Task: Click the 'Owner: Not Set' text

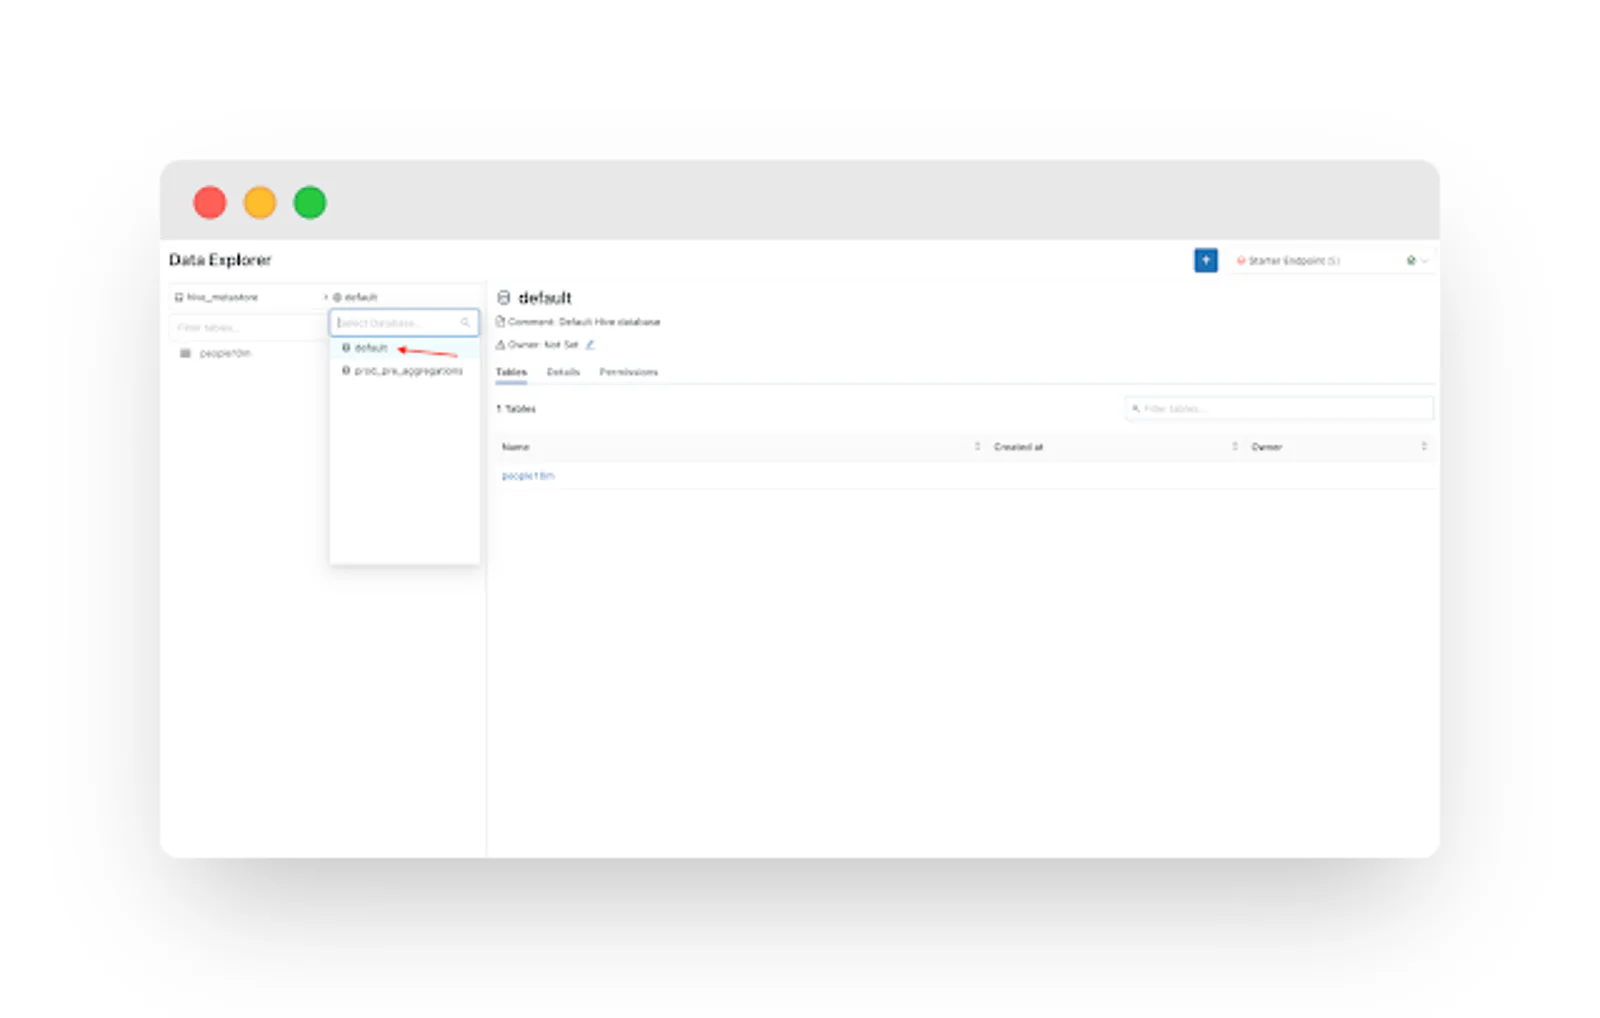Action: tap(543, 344)
